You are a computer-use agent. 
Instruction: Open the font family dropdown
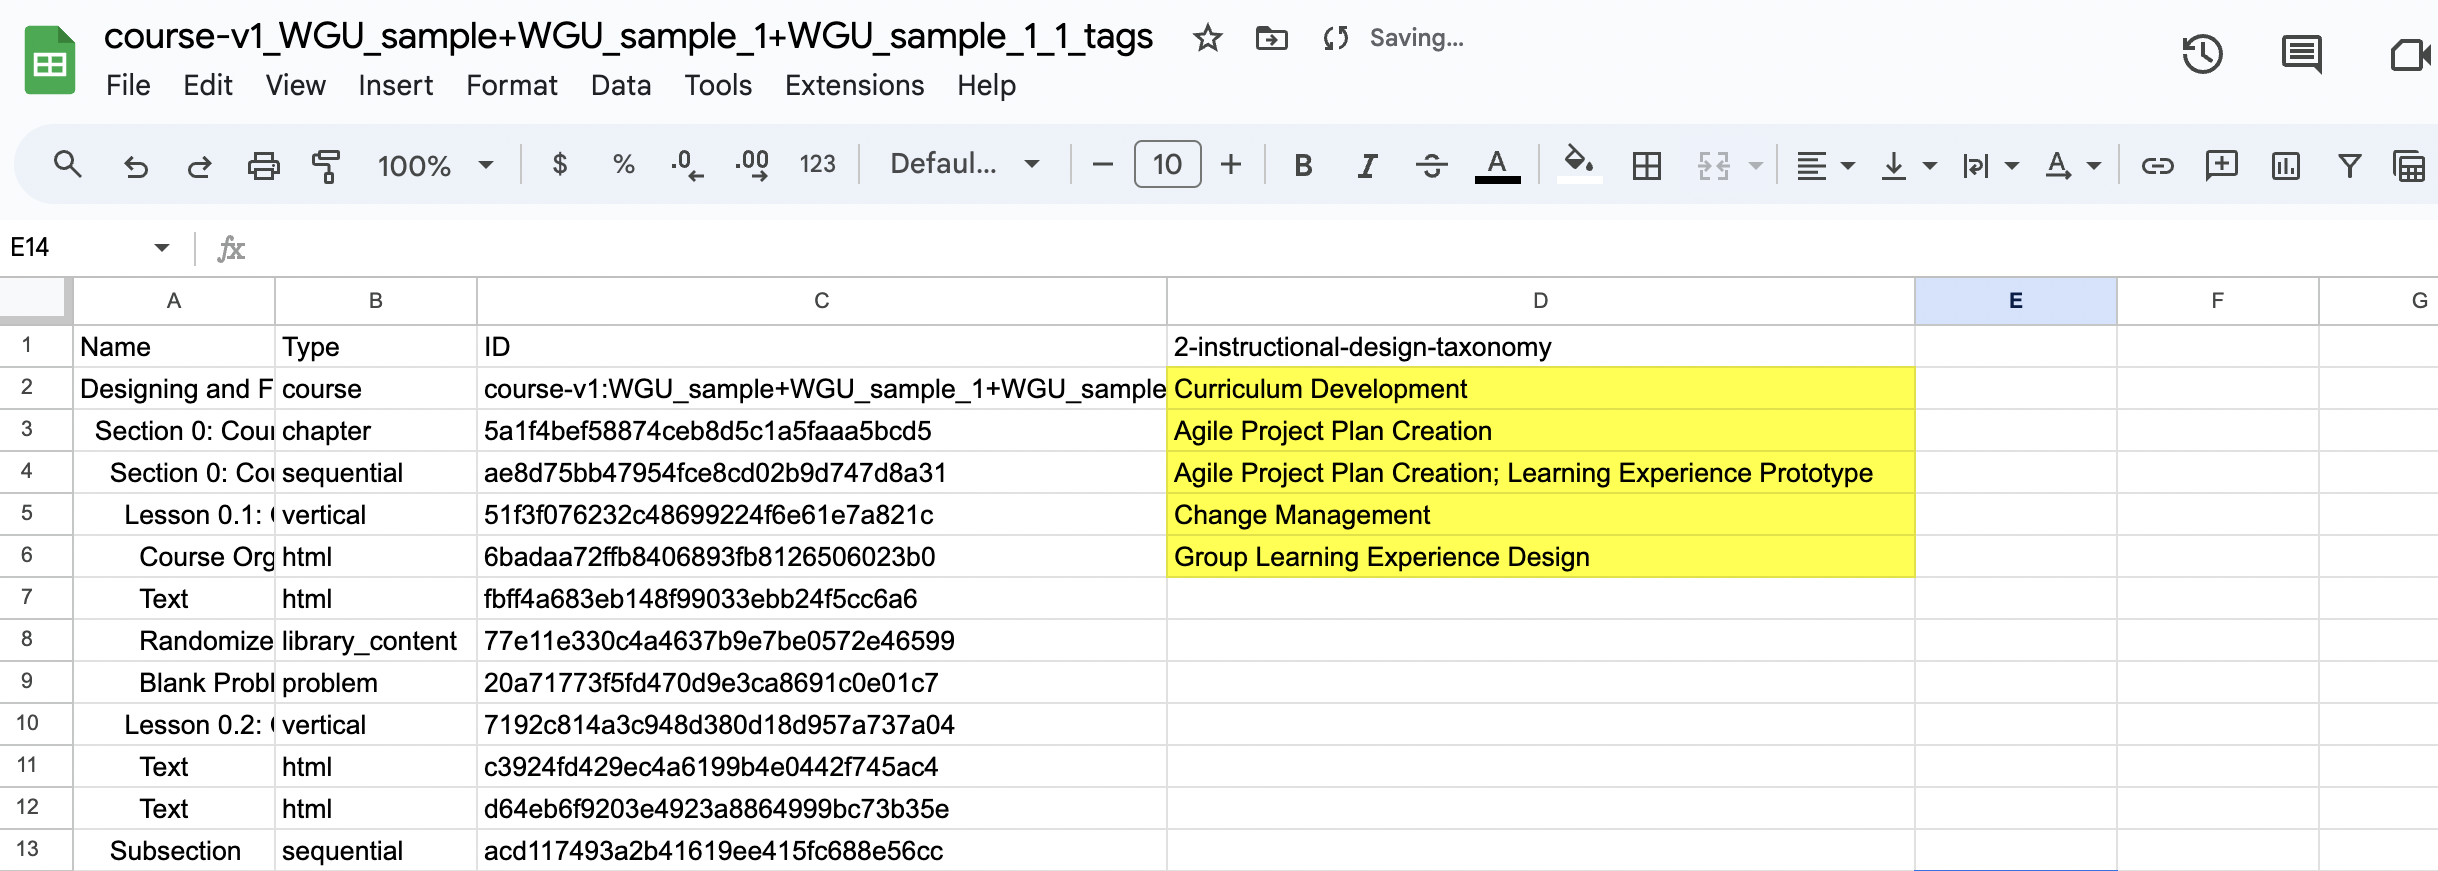click(964, 164)
